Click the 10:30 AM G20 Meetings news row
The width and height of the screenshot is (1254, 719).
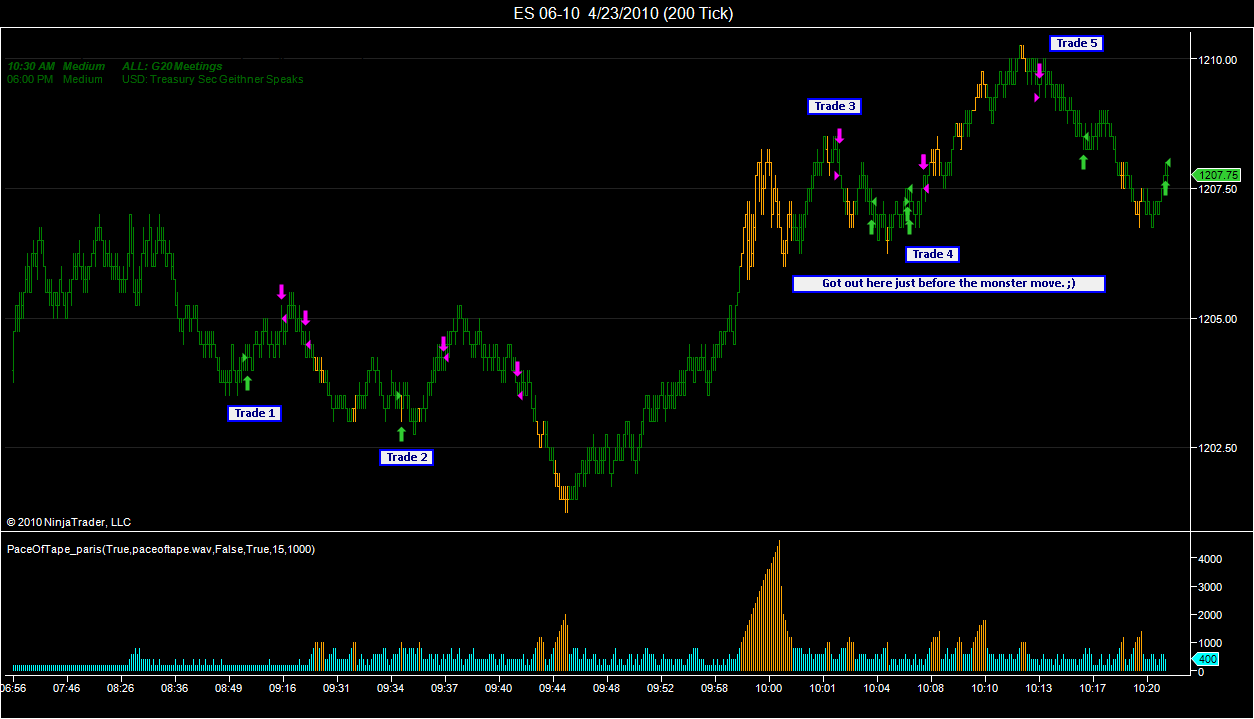click(115, 66)
